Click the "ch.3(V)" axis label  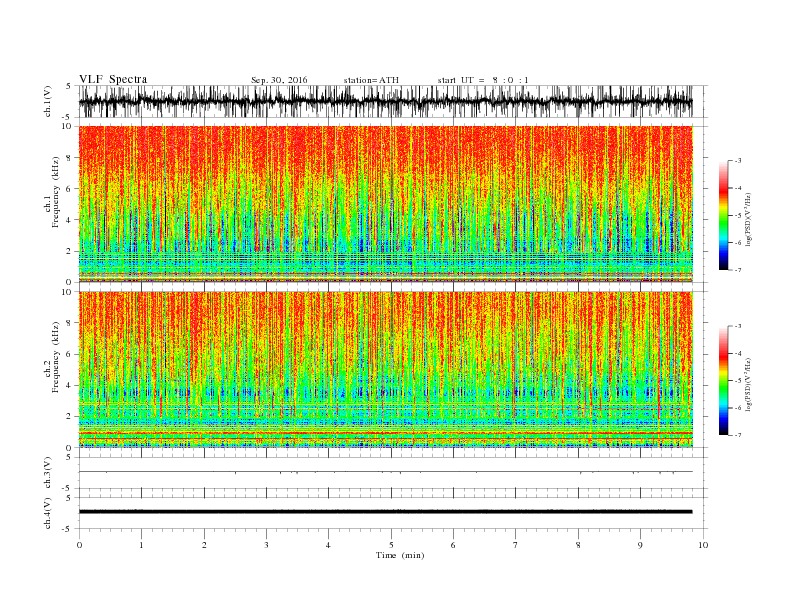click(x=48, y=473)
